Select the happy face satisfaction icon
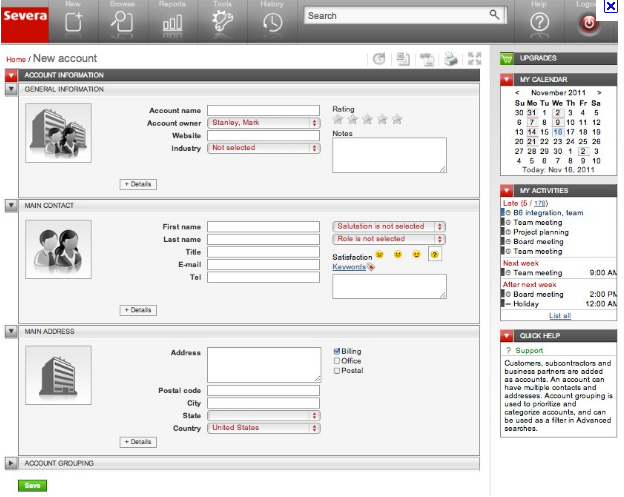Screen dimensions: 624x497 (x=416, y=254)
